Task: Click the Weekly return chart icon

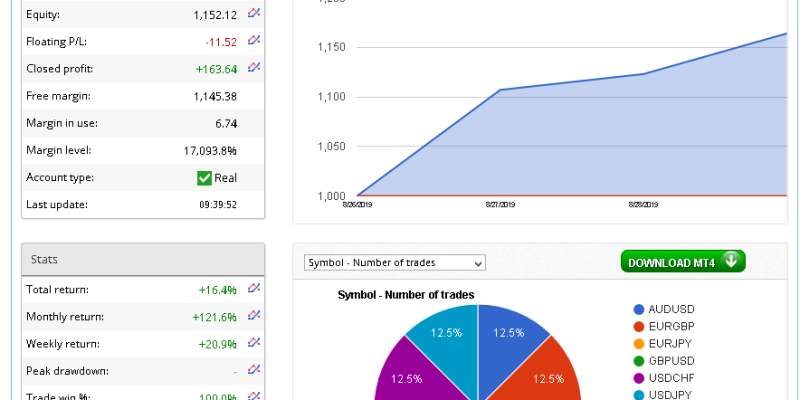Action: pyautogui.click(x=254, y=343)
